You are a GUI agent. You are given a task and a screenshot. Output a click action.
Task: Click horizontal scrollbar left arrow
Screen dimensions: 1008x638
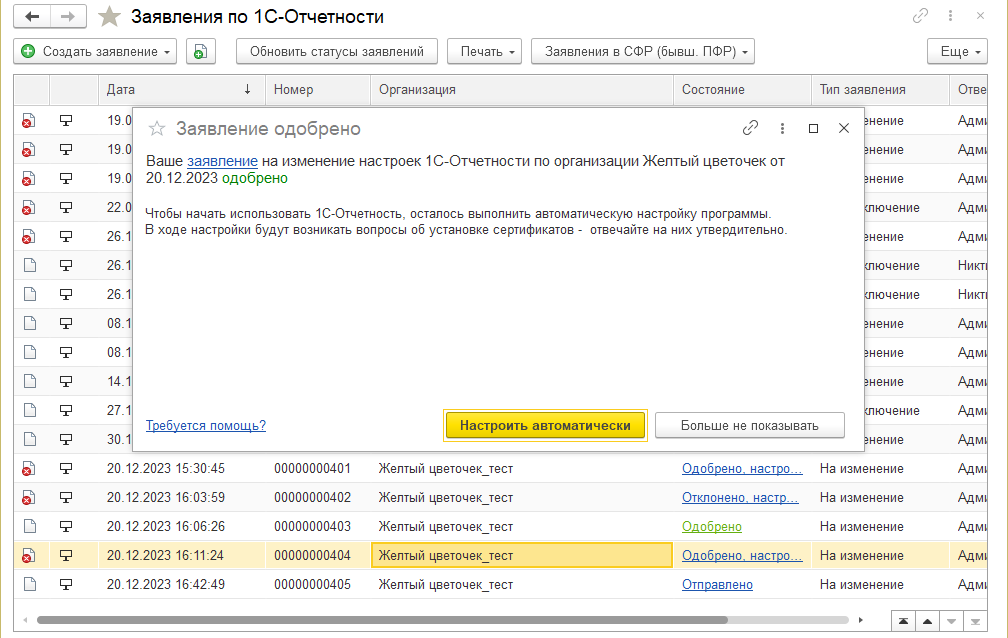coord(25,621)
